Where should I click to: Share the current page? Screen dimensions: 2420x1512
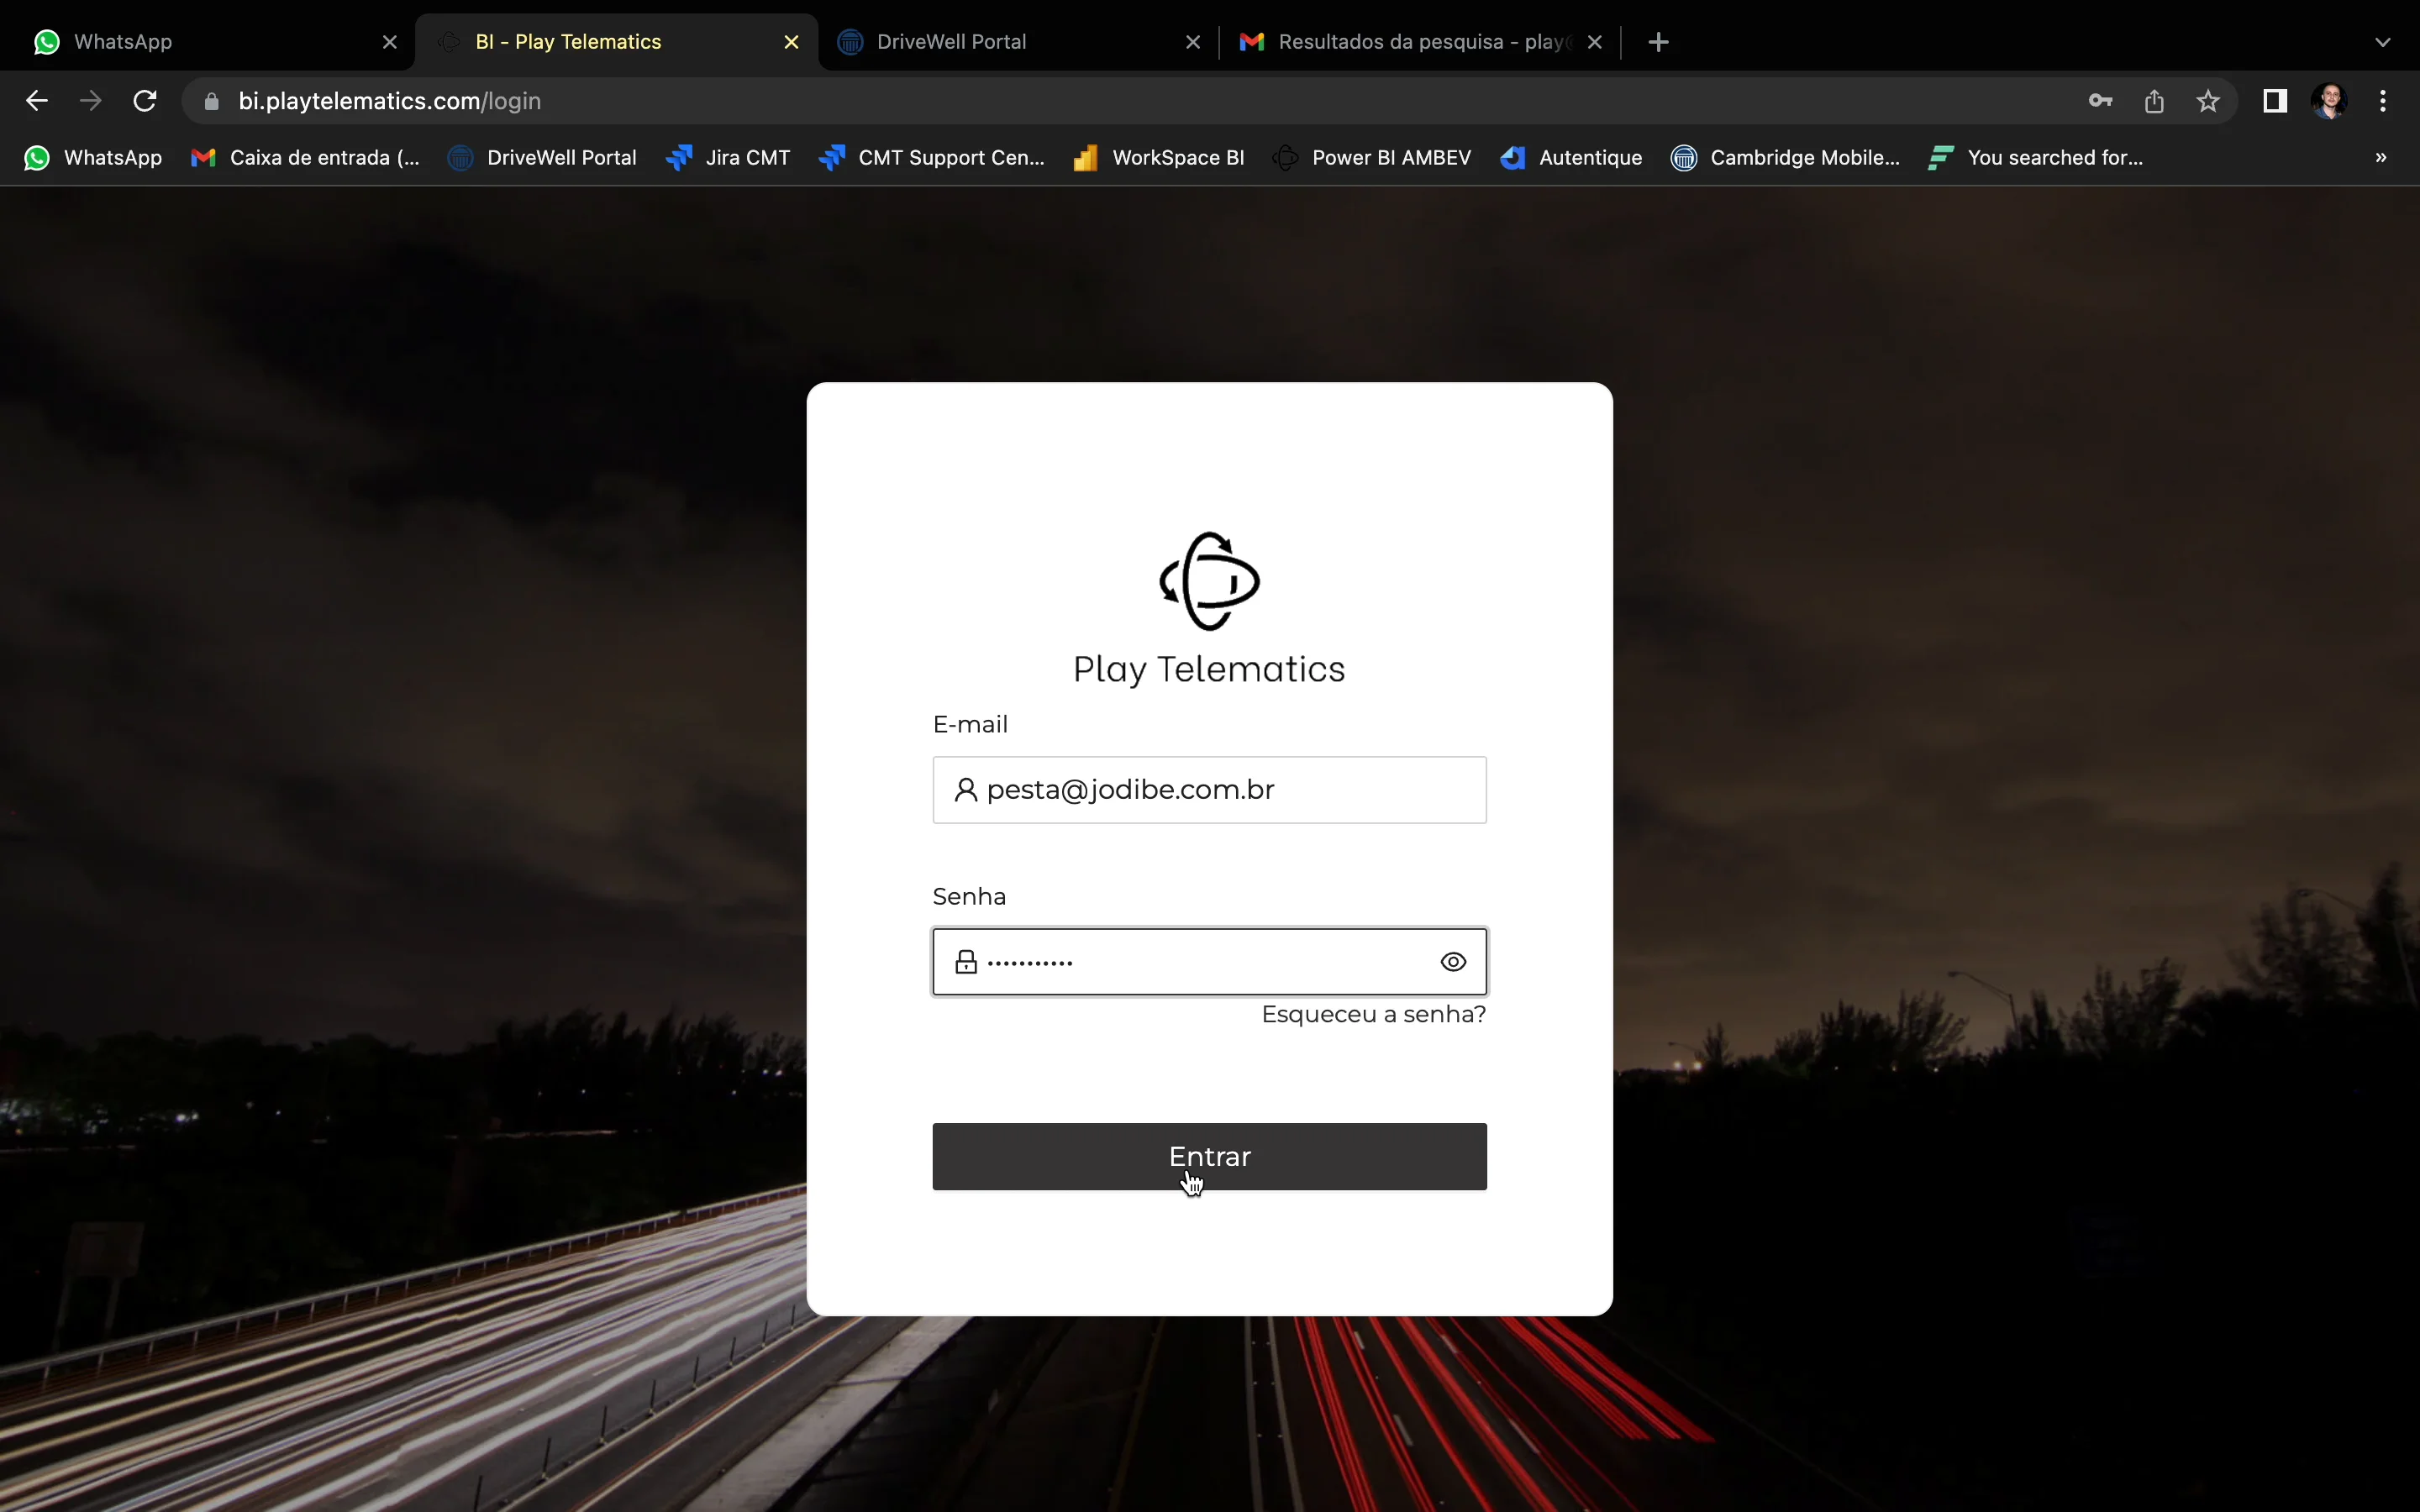coord(2154,100)
